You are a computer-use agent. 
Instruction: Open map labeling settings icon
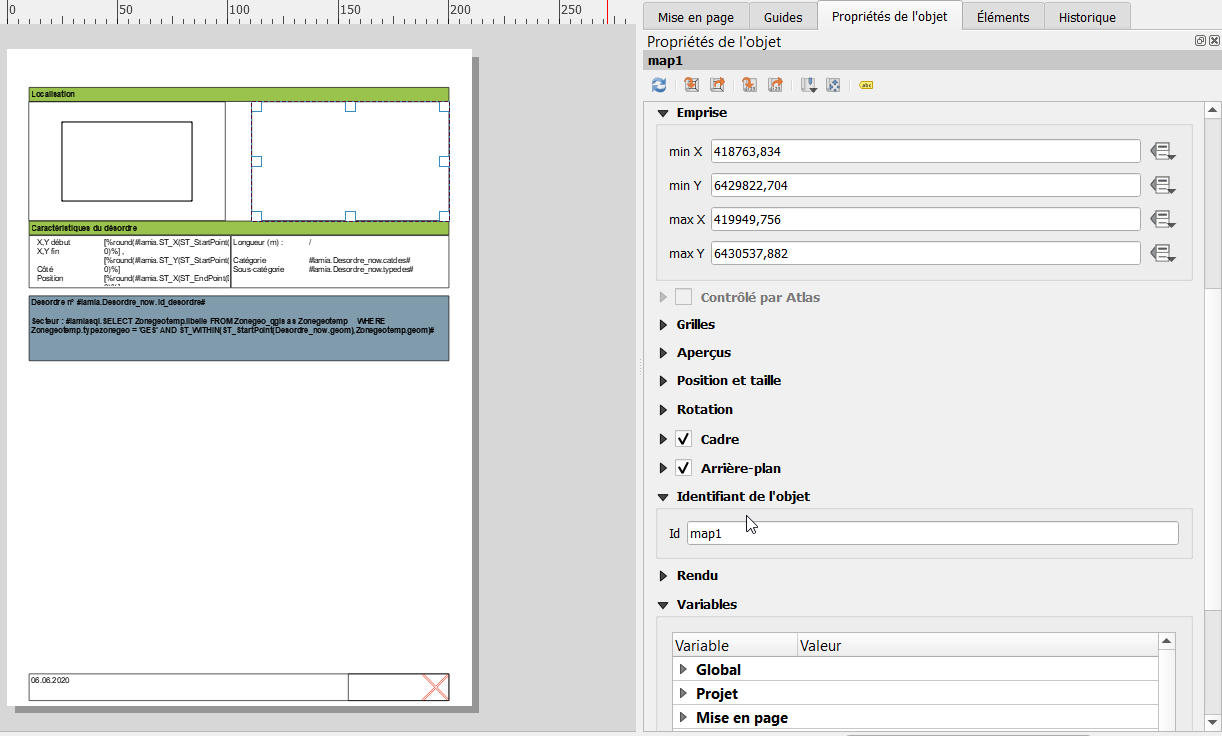[x=866, y=86]
